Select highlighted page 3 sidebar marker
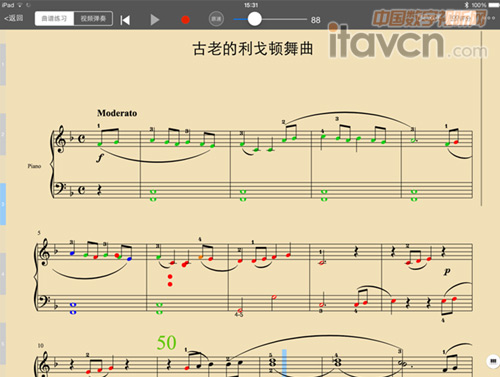Viewport: 500px width, 377px height. 3,204
